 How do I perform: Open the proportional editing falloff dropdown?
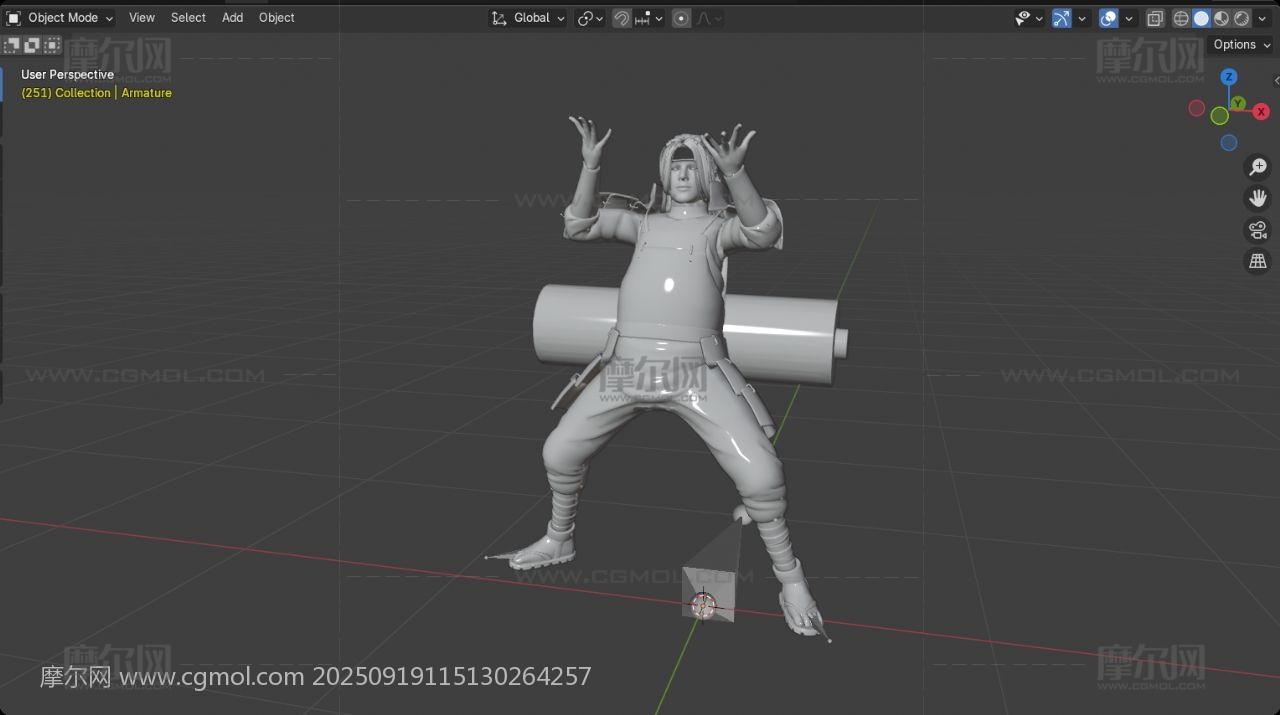[709, 18]
